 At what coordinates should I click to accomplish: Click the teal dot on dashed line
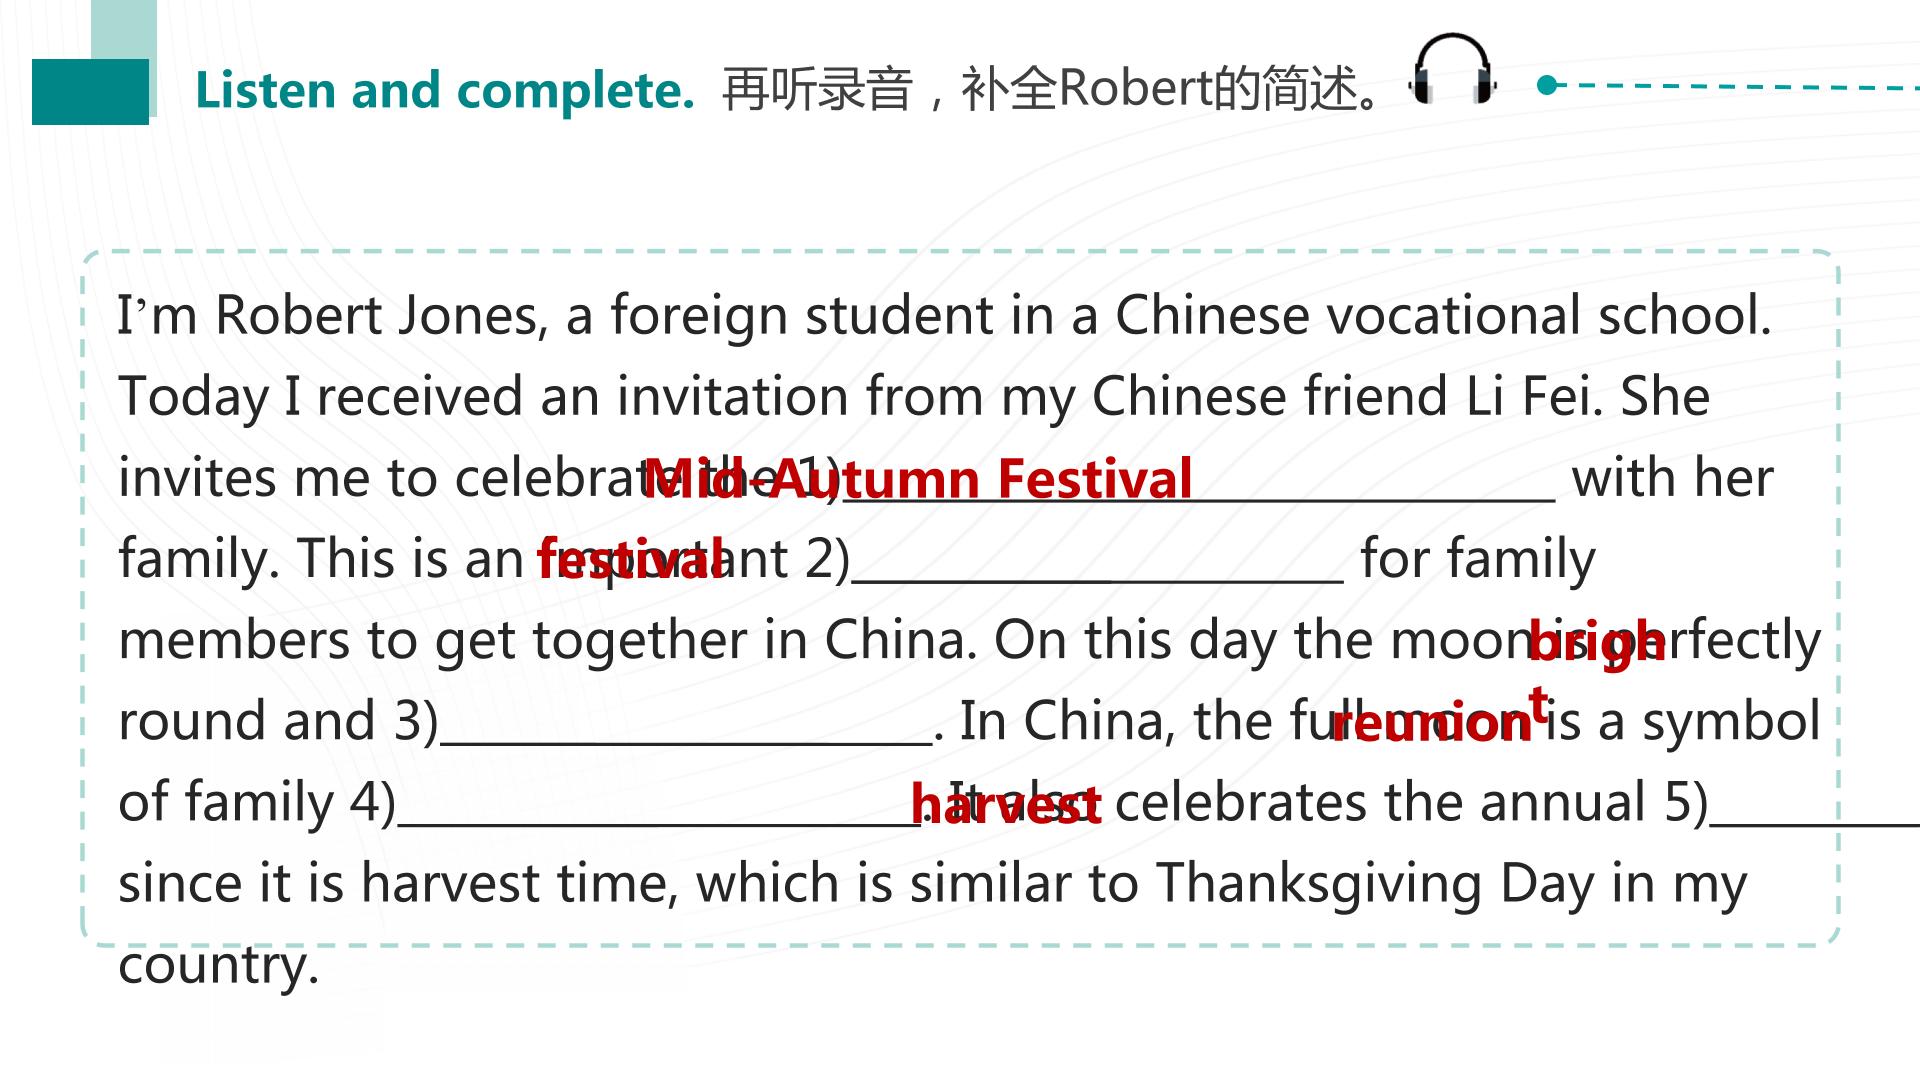1548,85
